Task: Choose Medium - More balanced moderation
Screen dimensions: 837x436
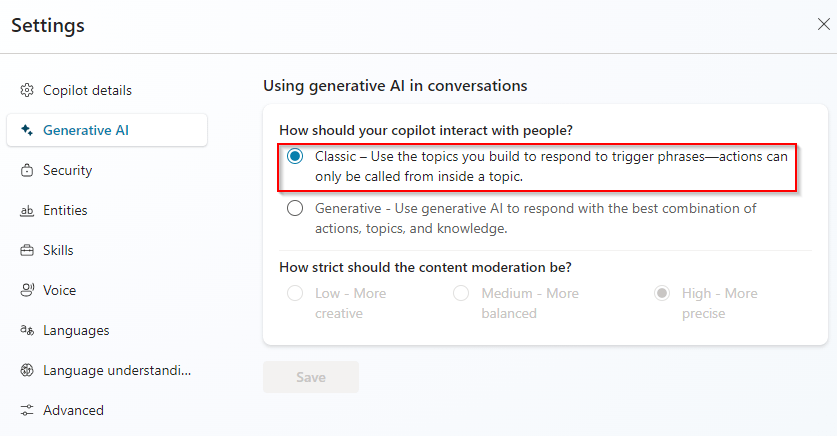Action: 461,294
